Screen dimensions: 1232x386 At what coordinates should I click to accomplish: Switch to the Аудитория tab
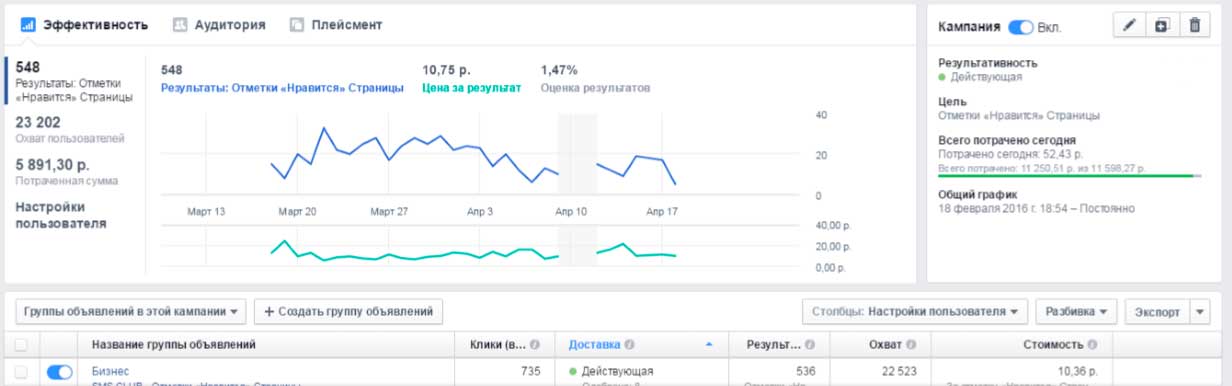[218, 24]
